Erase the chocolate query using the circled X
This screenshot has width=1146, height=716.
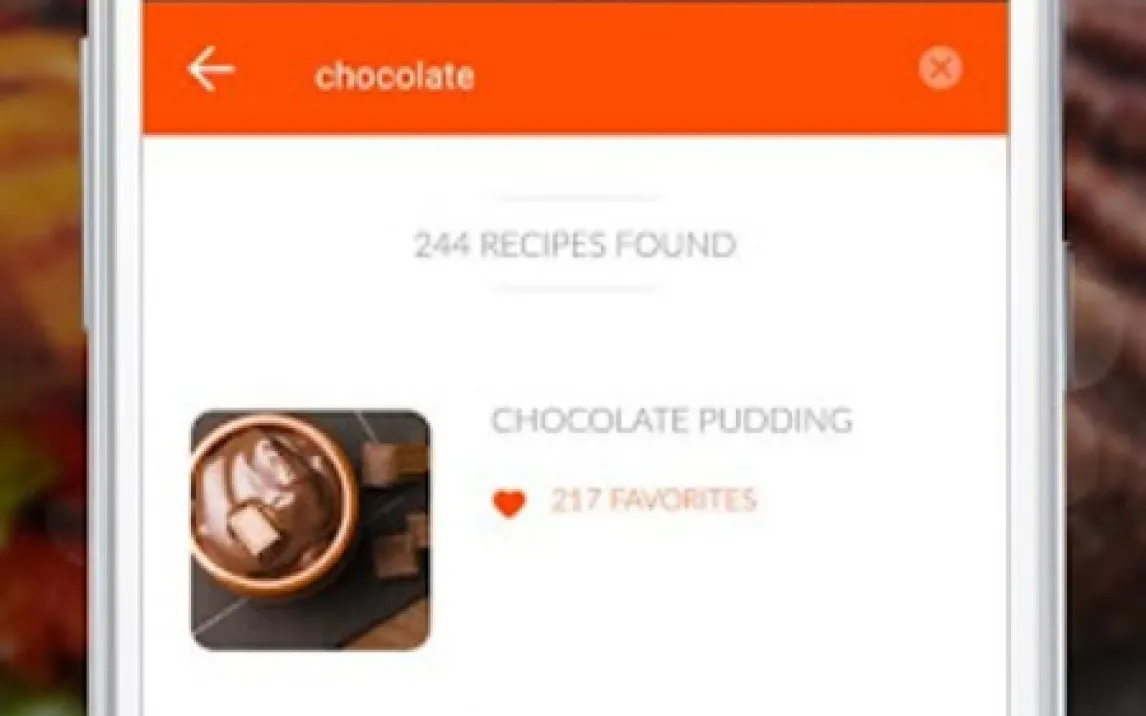(x=940, y=68)
